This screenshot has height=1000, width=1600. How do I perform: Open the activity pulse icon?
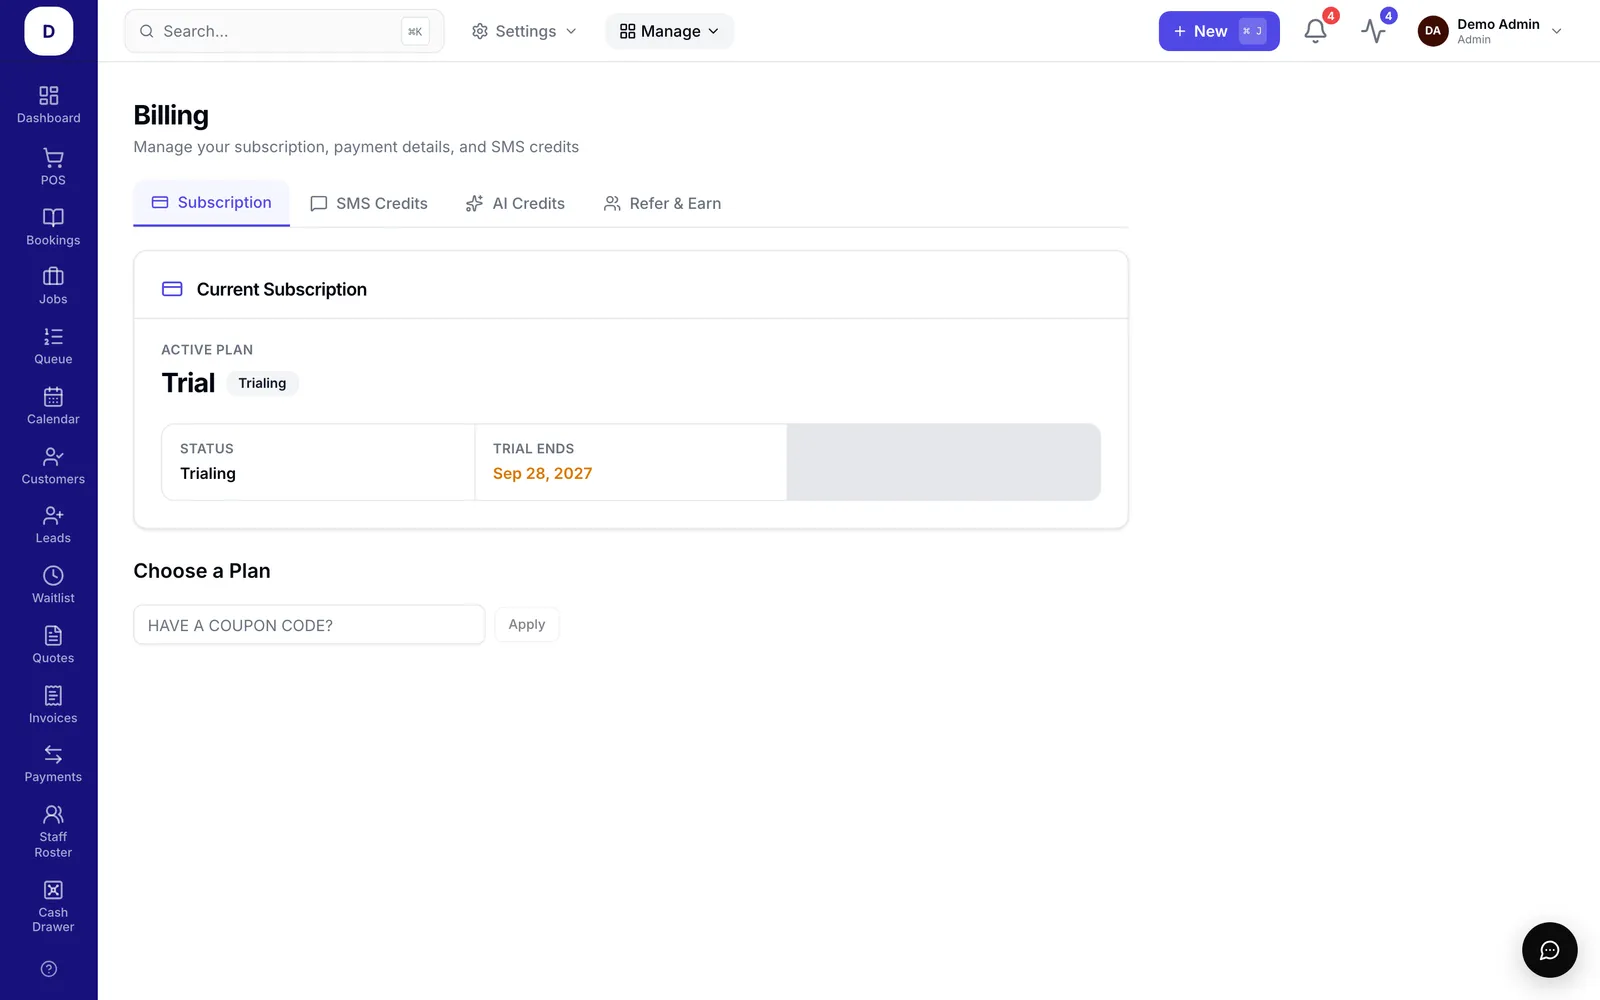(1374, 31)
